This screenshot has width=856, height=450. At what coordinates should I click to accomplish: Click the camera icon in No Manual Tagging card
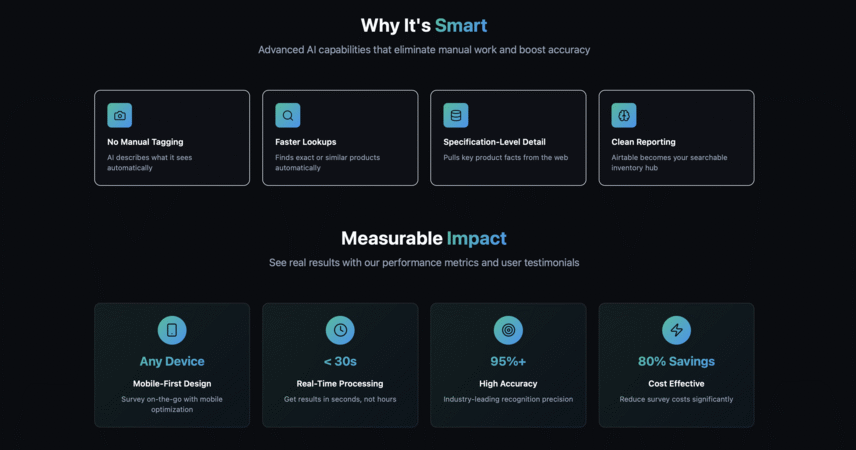120,115
